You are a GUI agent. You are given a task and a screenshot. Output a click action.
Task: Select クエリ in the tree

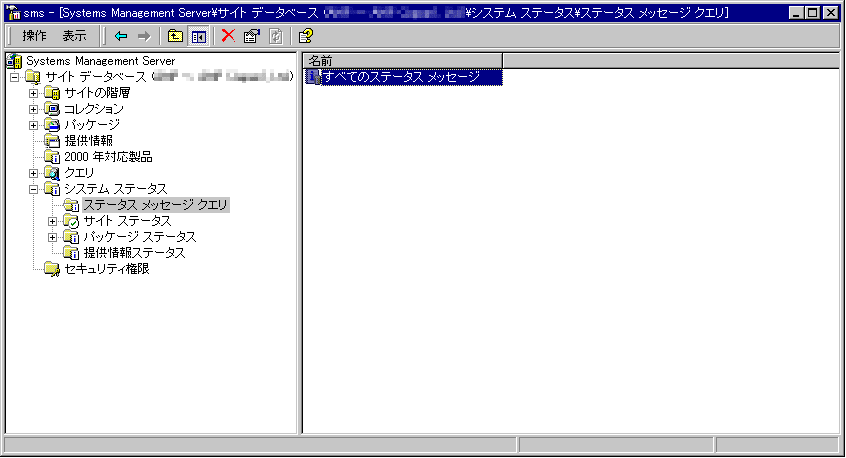[x=79, y=173]
